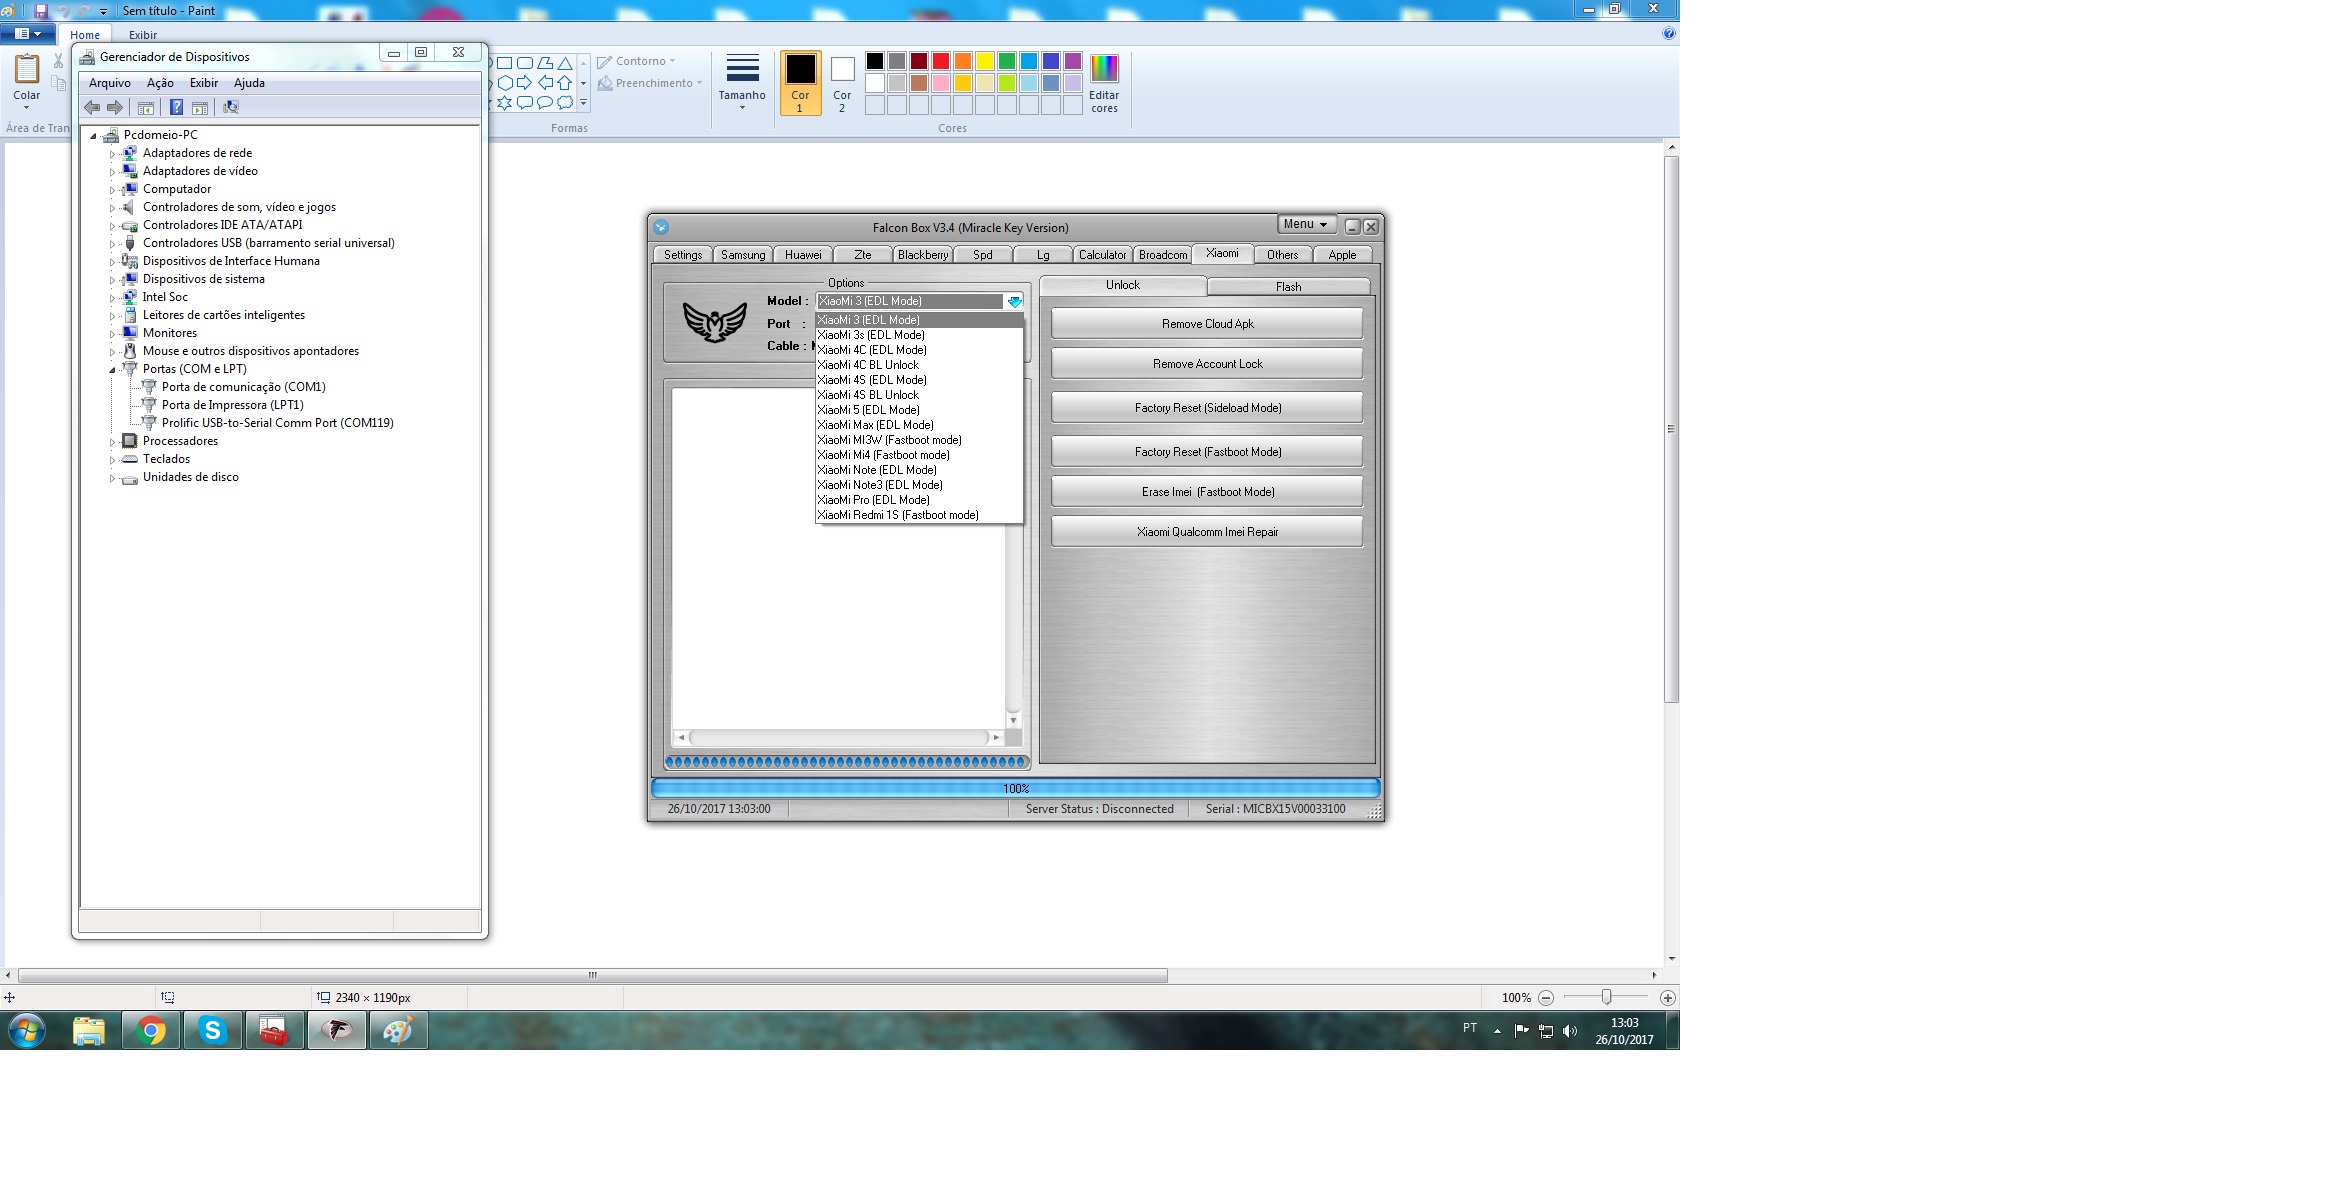The width and height of the screenshot is (2340, 1190).
Task: Switch to Apple tab in Falcon Box
Action: 1342,255
